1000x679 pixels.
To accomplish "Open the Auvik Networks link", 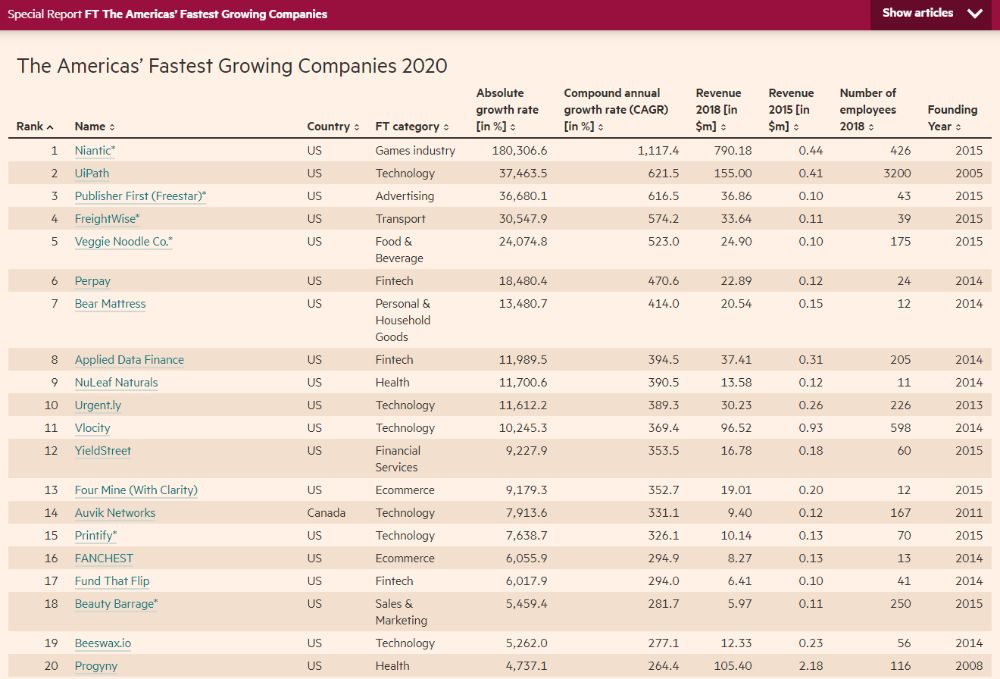I will [x=115, y=513].
